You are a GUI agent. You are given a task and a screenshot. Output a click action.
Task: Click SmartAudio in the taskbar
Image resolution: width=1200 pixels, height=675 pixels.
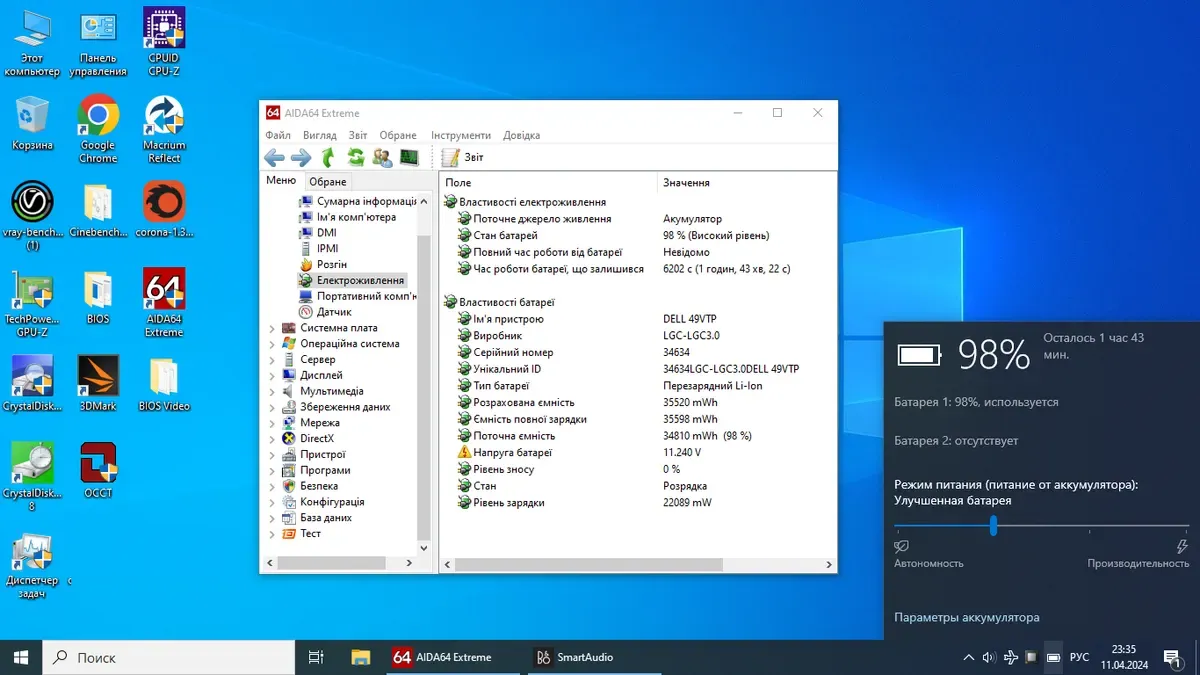575,657
